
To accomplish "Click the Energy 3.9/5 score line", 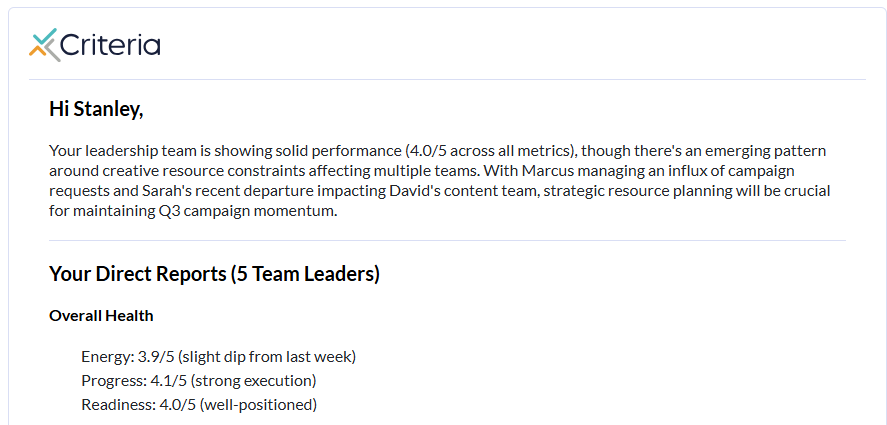I will point(218,356).
